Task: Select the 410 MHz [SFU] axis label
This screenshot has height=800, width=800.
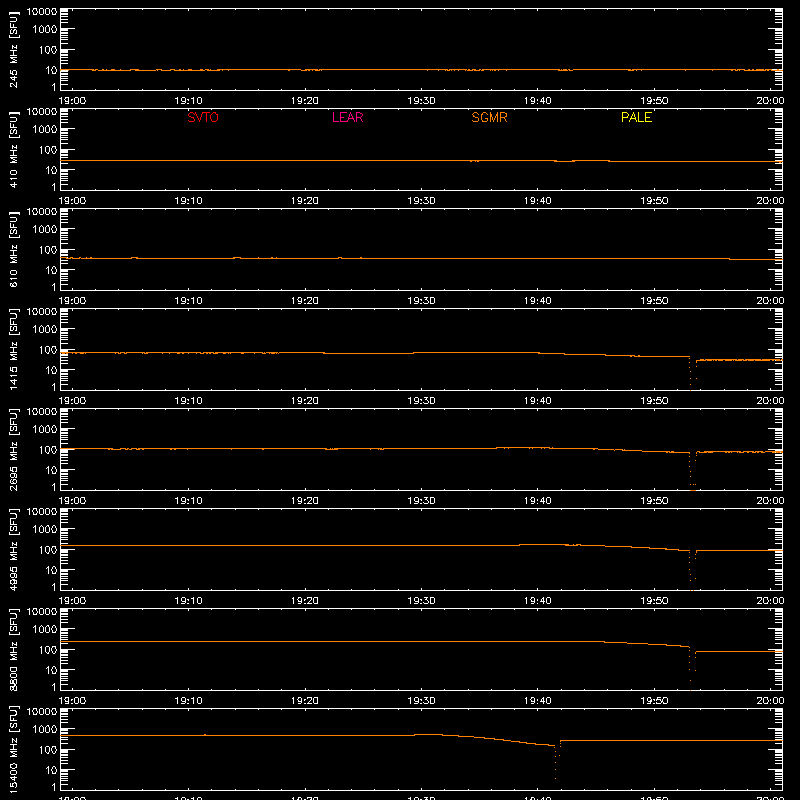Action: [13, 149]
